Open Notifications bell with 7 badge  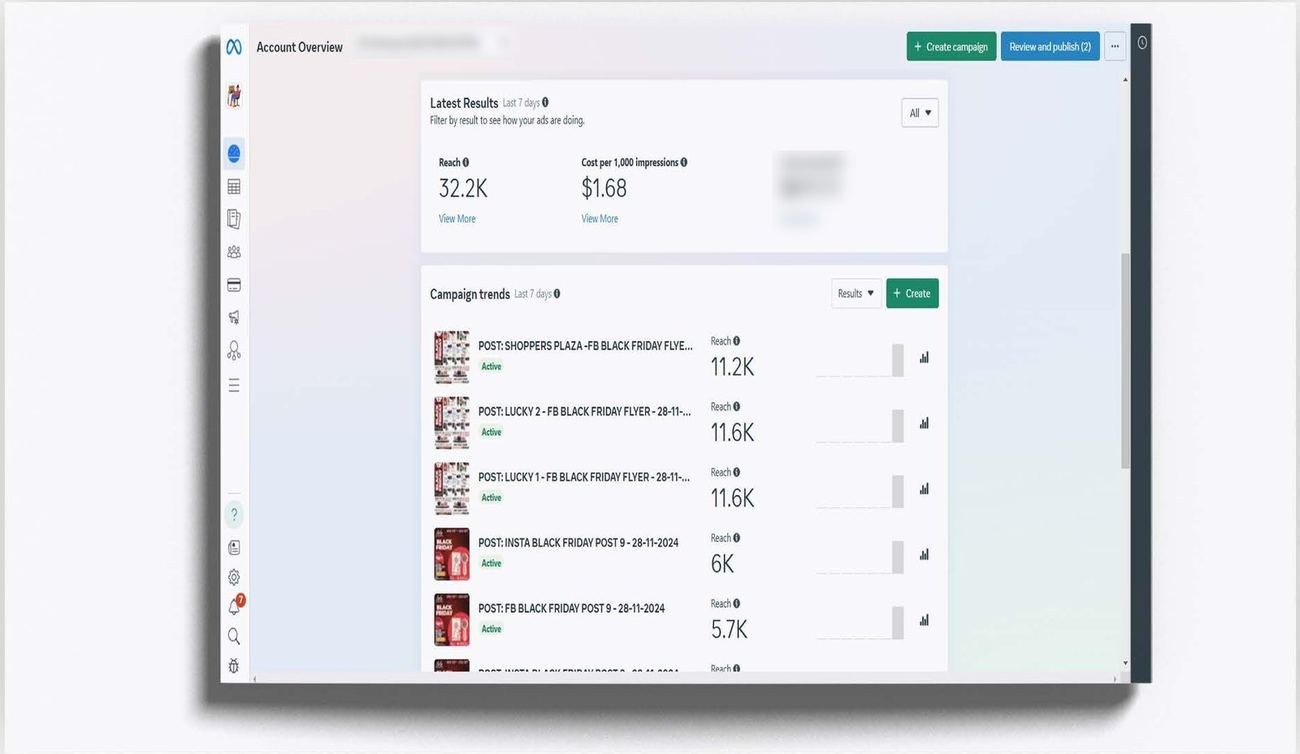tap(235, 606)
